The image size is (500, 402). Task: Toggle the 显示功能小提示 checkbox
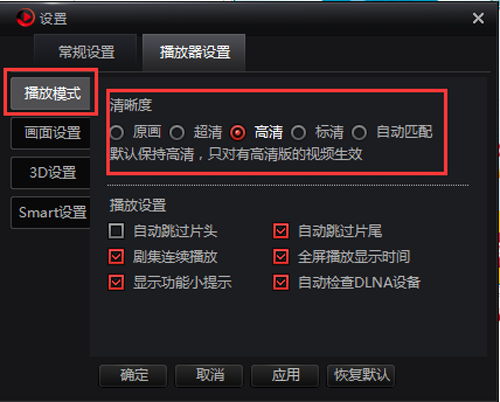[116, 282]
